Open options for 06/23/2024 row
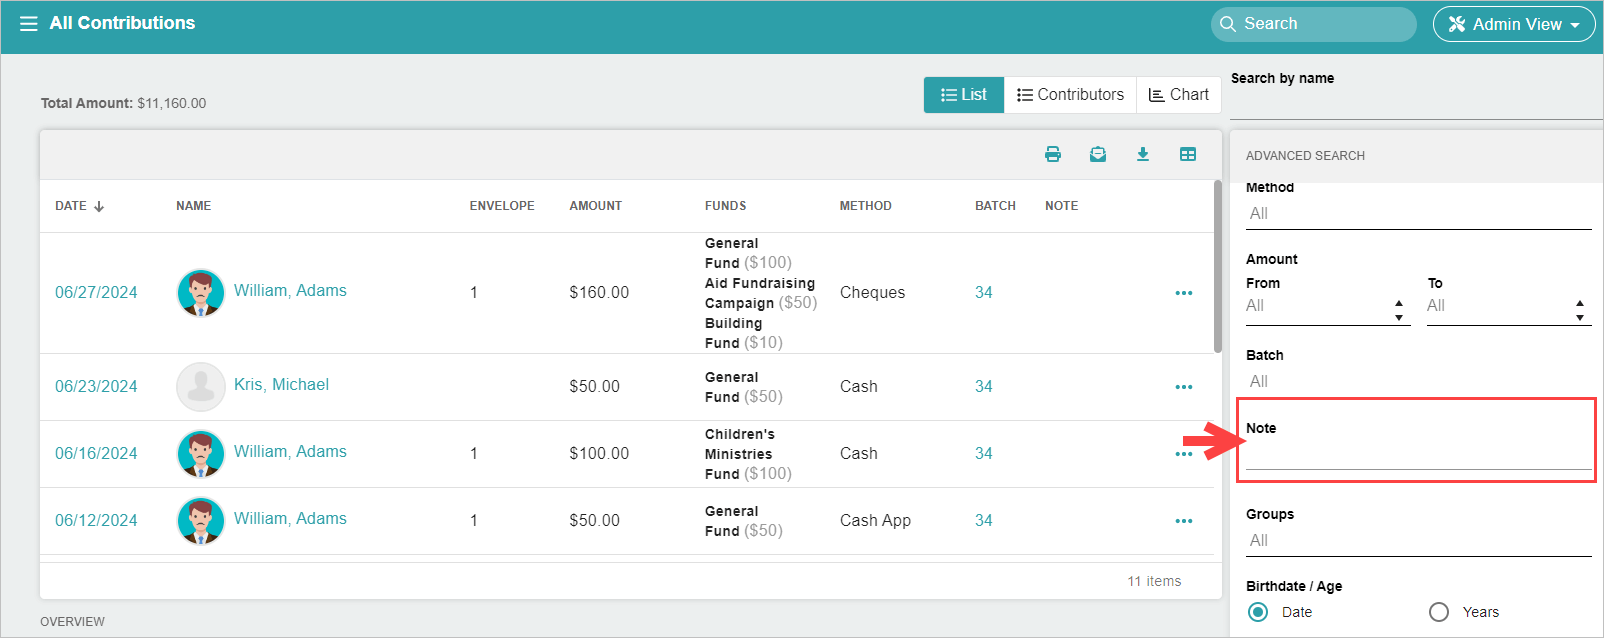Screen dimensions: 1604x638 pos(1184,387)
